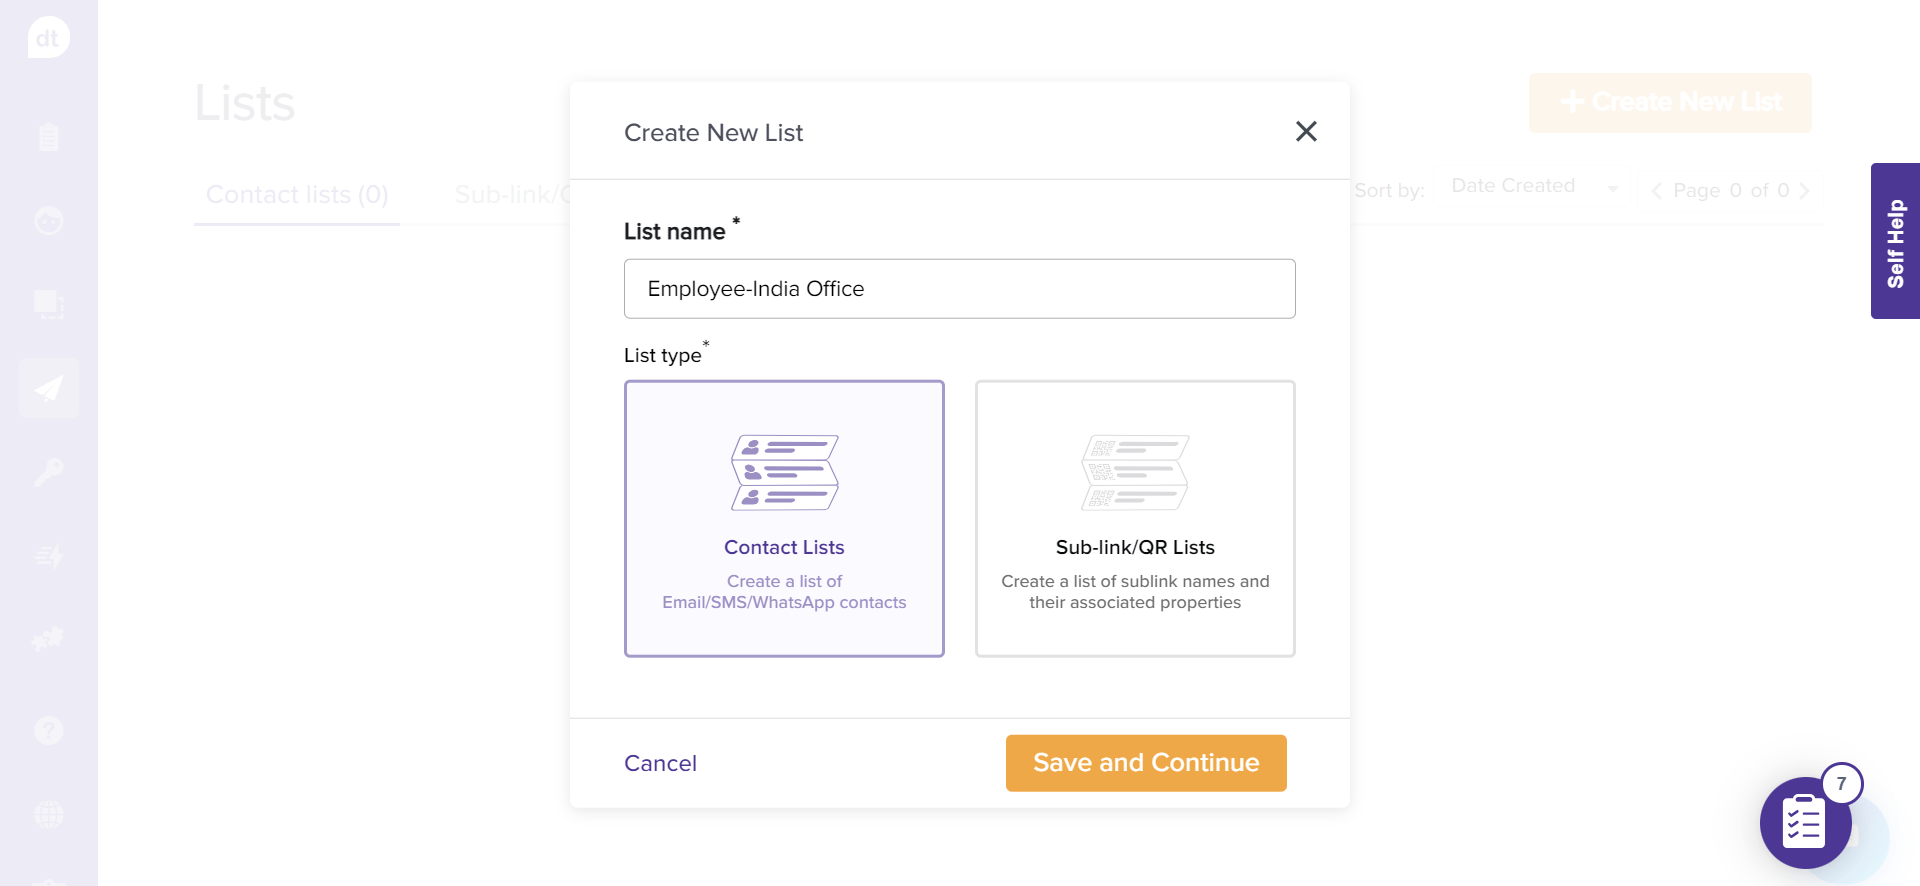The height and width of the screenshot is (886, 1920).
Task: Open the globe icon in sidebar
Action: (48, 814)
